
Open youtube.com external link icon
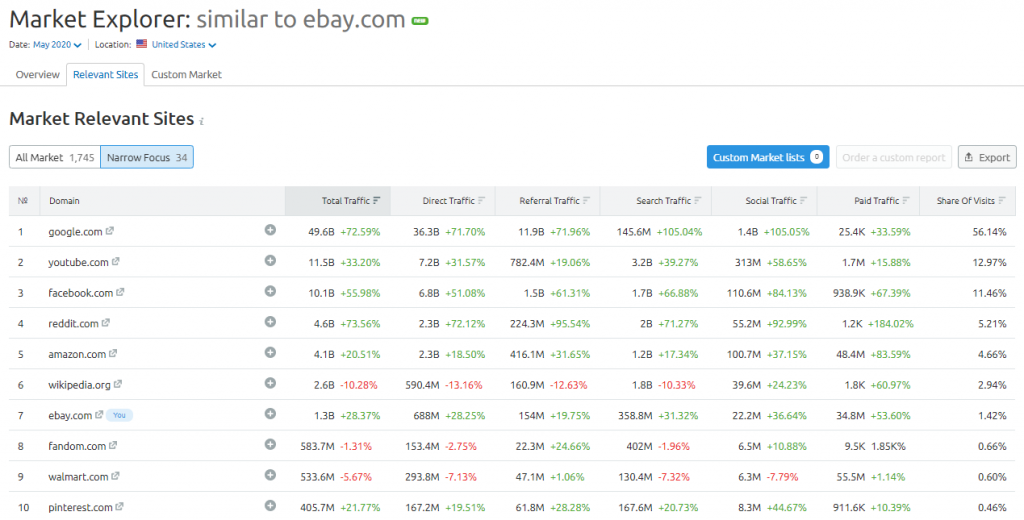(x=116, y=261)
